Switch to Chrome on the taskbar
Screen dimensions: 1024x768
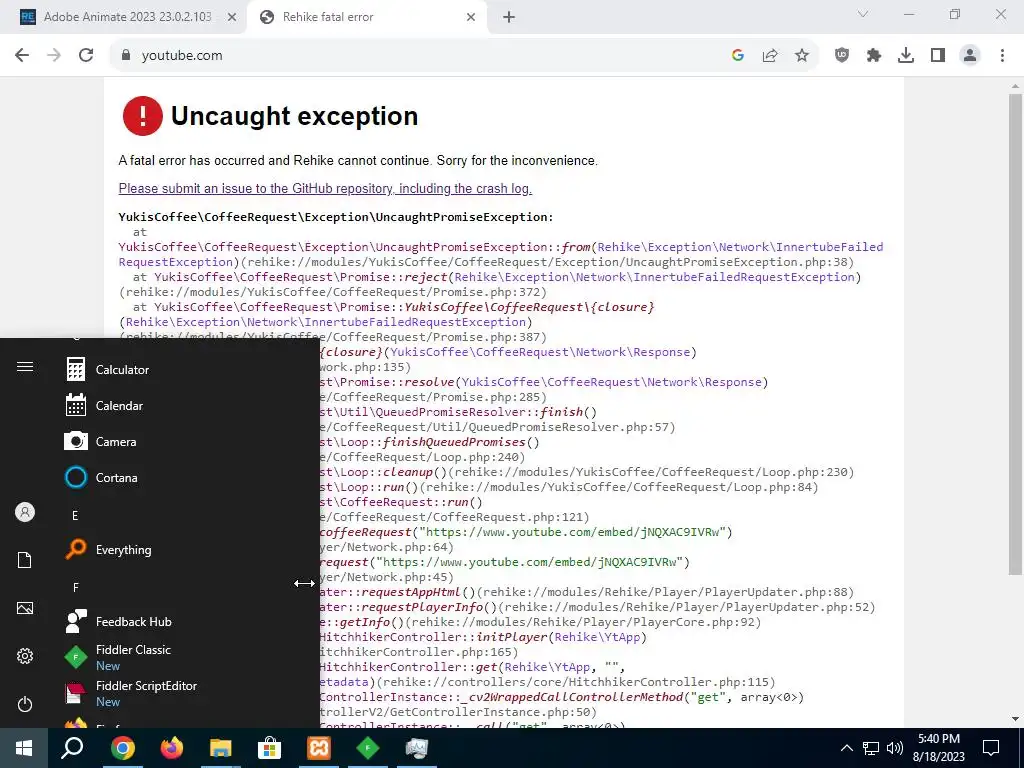(x=123, y=748)
